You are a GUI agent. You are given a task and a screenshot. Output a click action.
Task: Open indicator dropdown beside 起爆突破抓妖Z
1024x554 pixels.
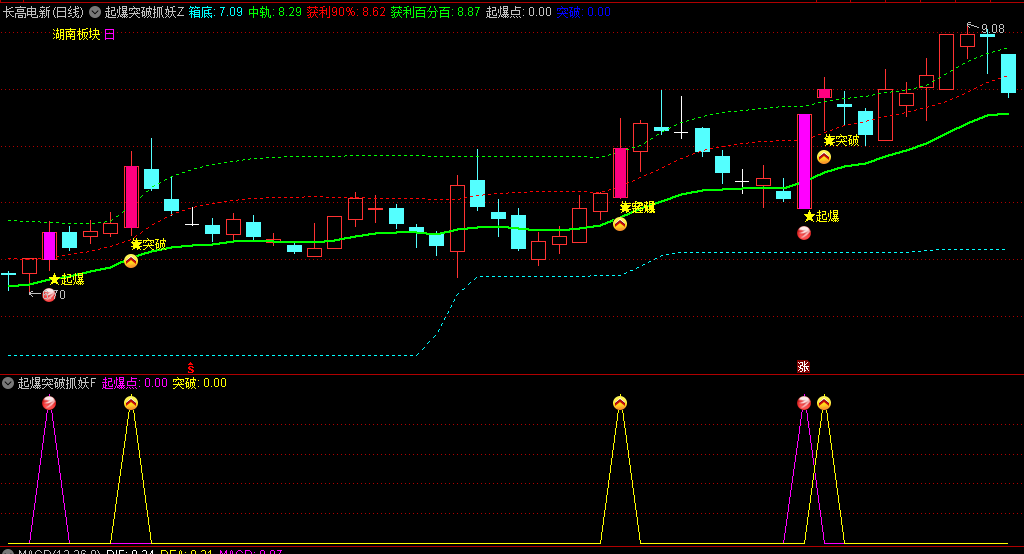(95, 12)
